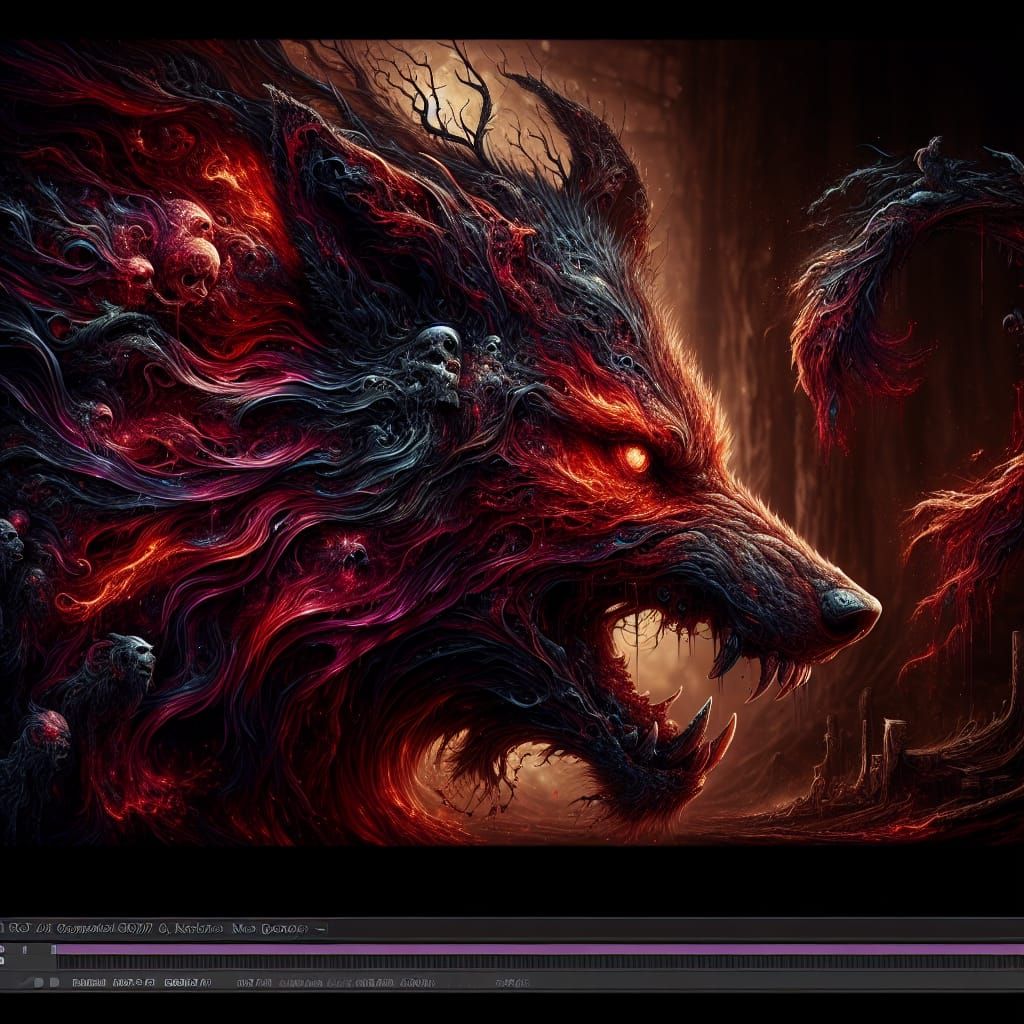Click the small square icon left of the purple clip
Screen dimensions: 1024x1024
point(52,948)
